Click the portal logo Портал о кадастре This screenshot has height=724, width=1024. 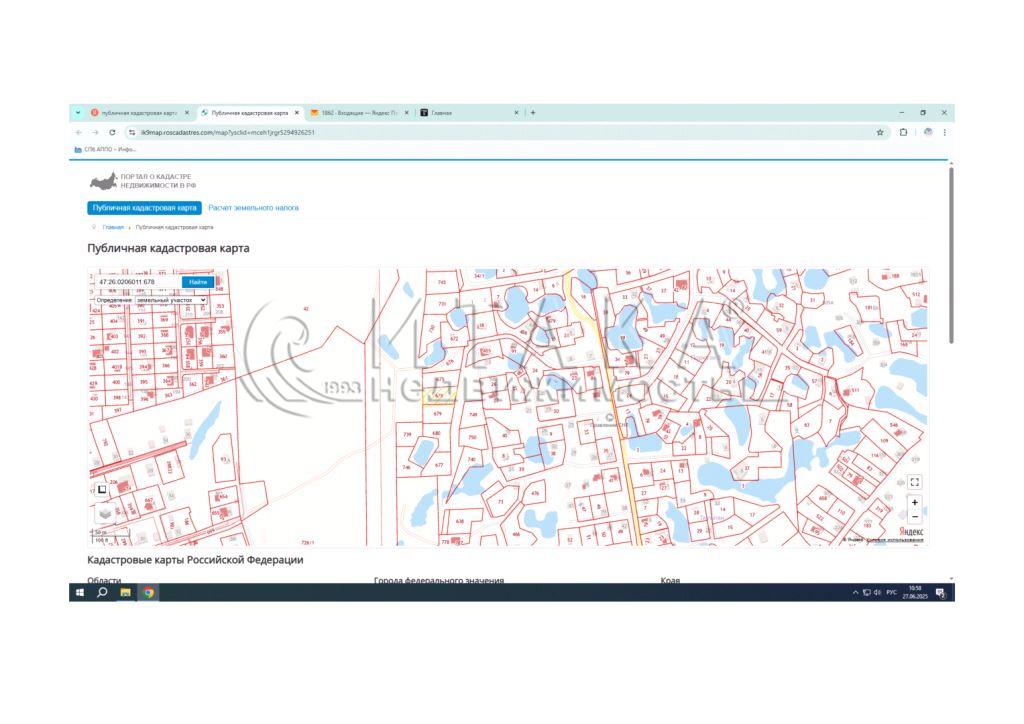(x=142, y=181)
